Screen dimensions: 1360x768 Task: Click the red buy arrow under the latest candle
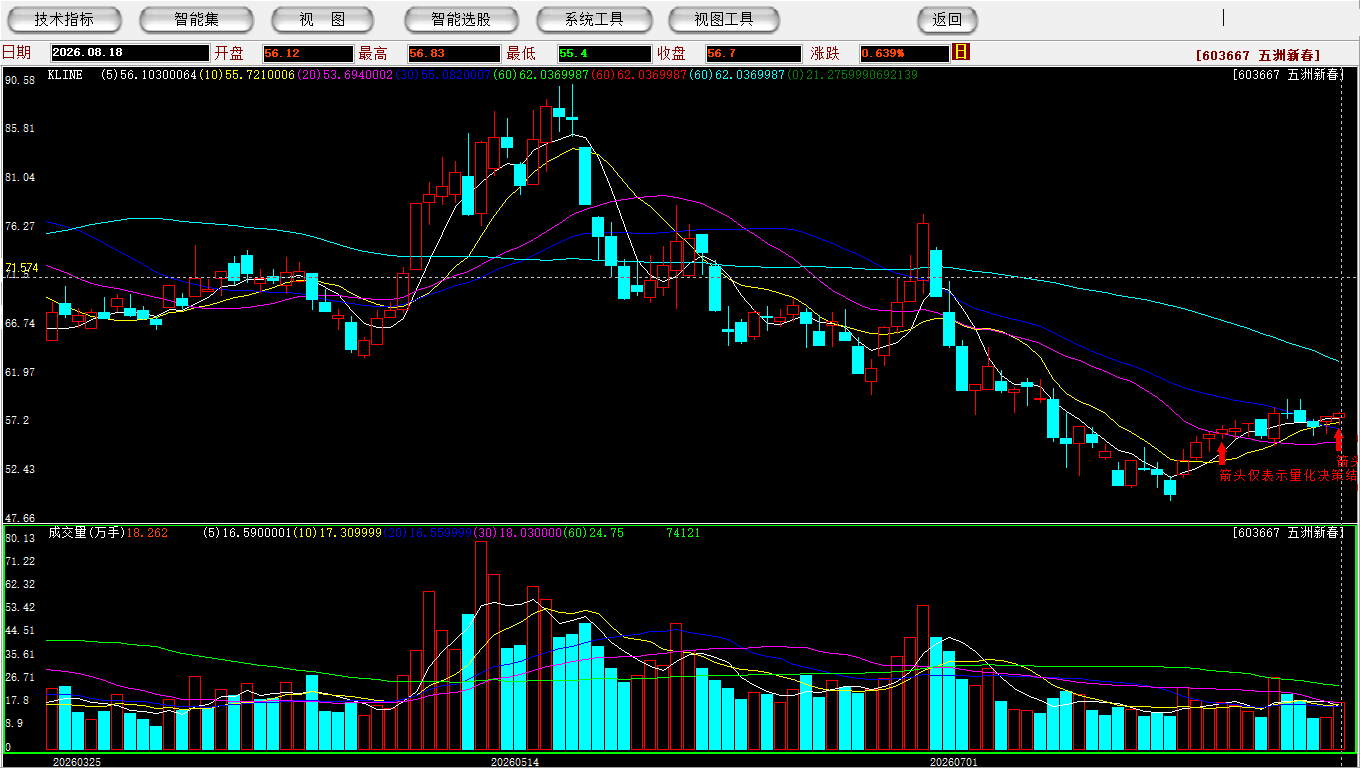(x=1339, y=440)
